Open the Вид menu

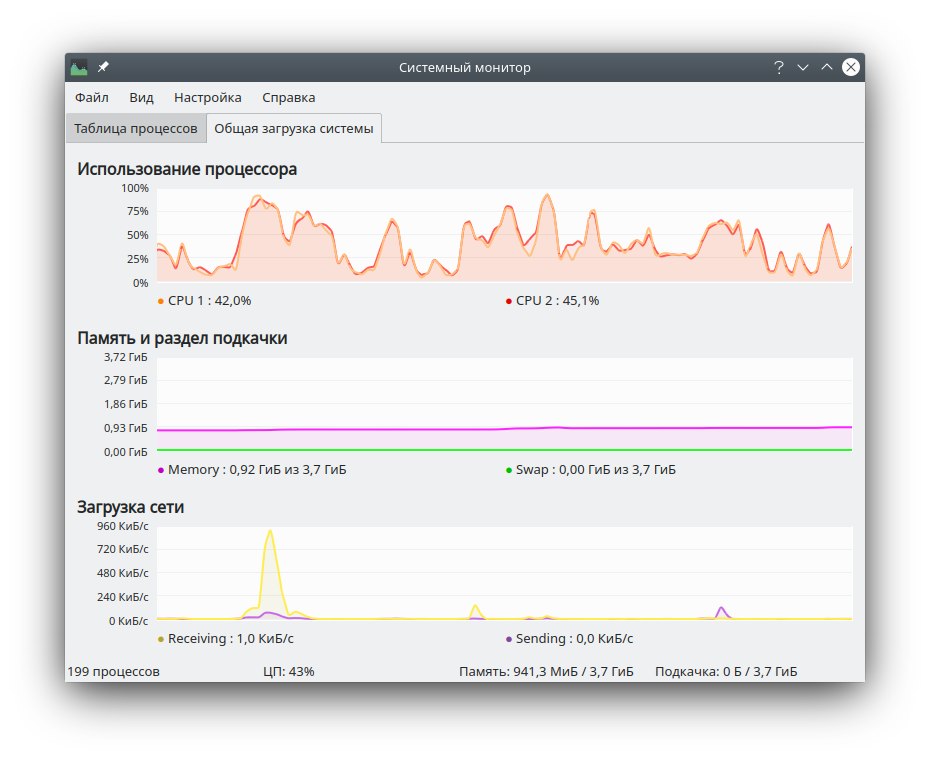(x=141, y=98)
